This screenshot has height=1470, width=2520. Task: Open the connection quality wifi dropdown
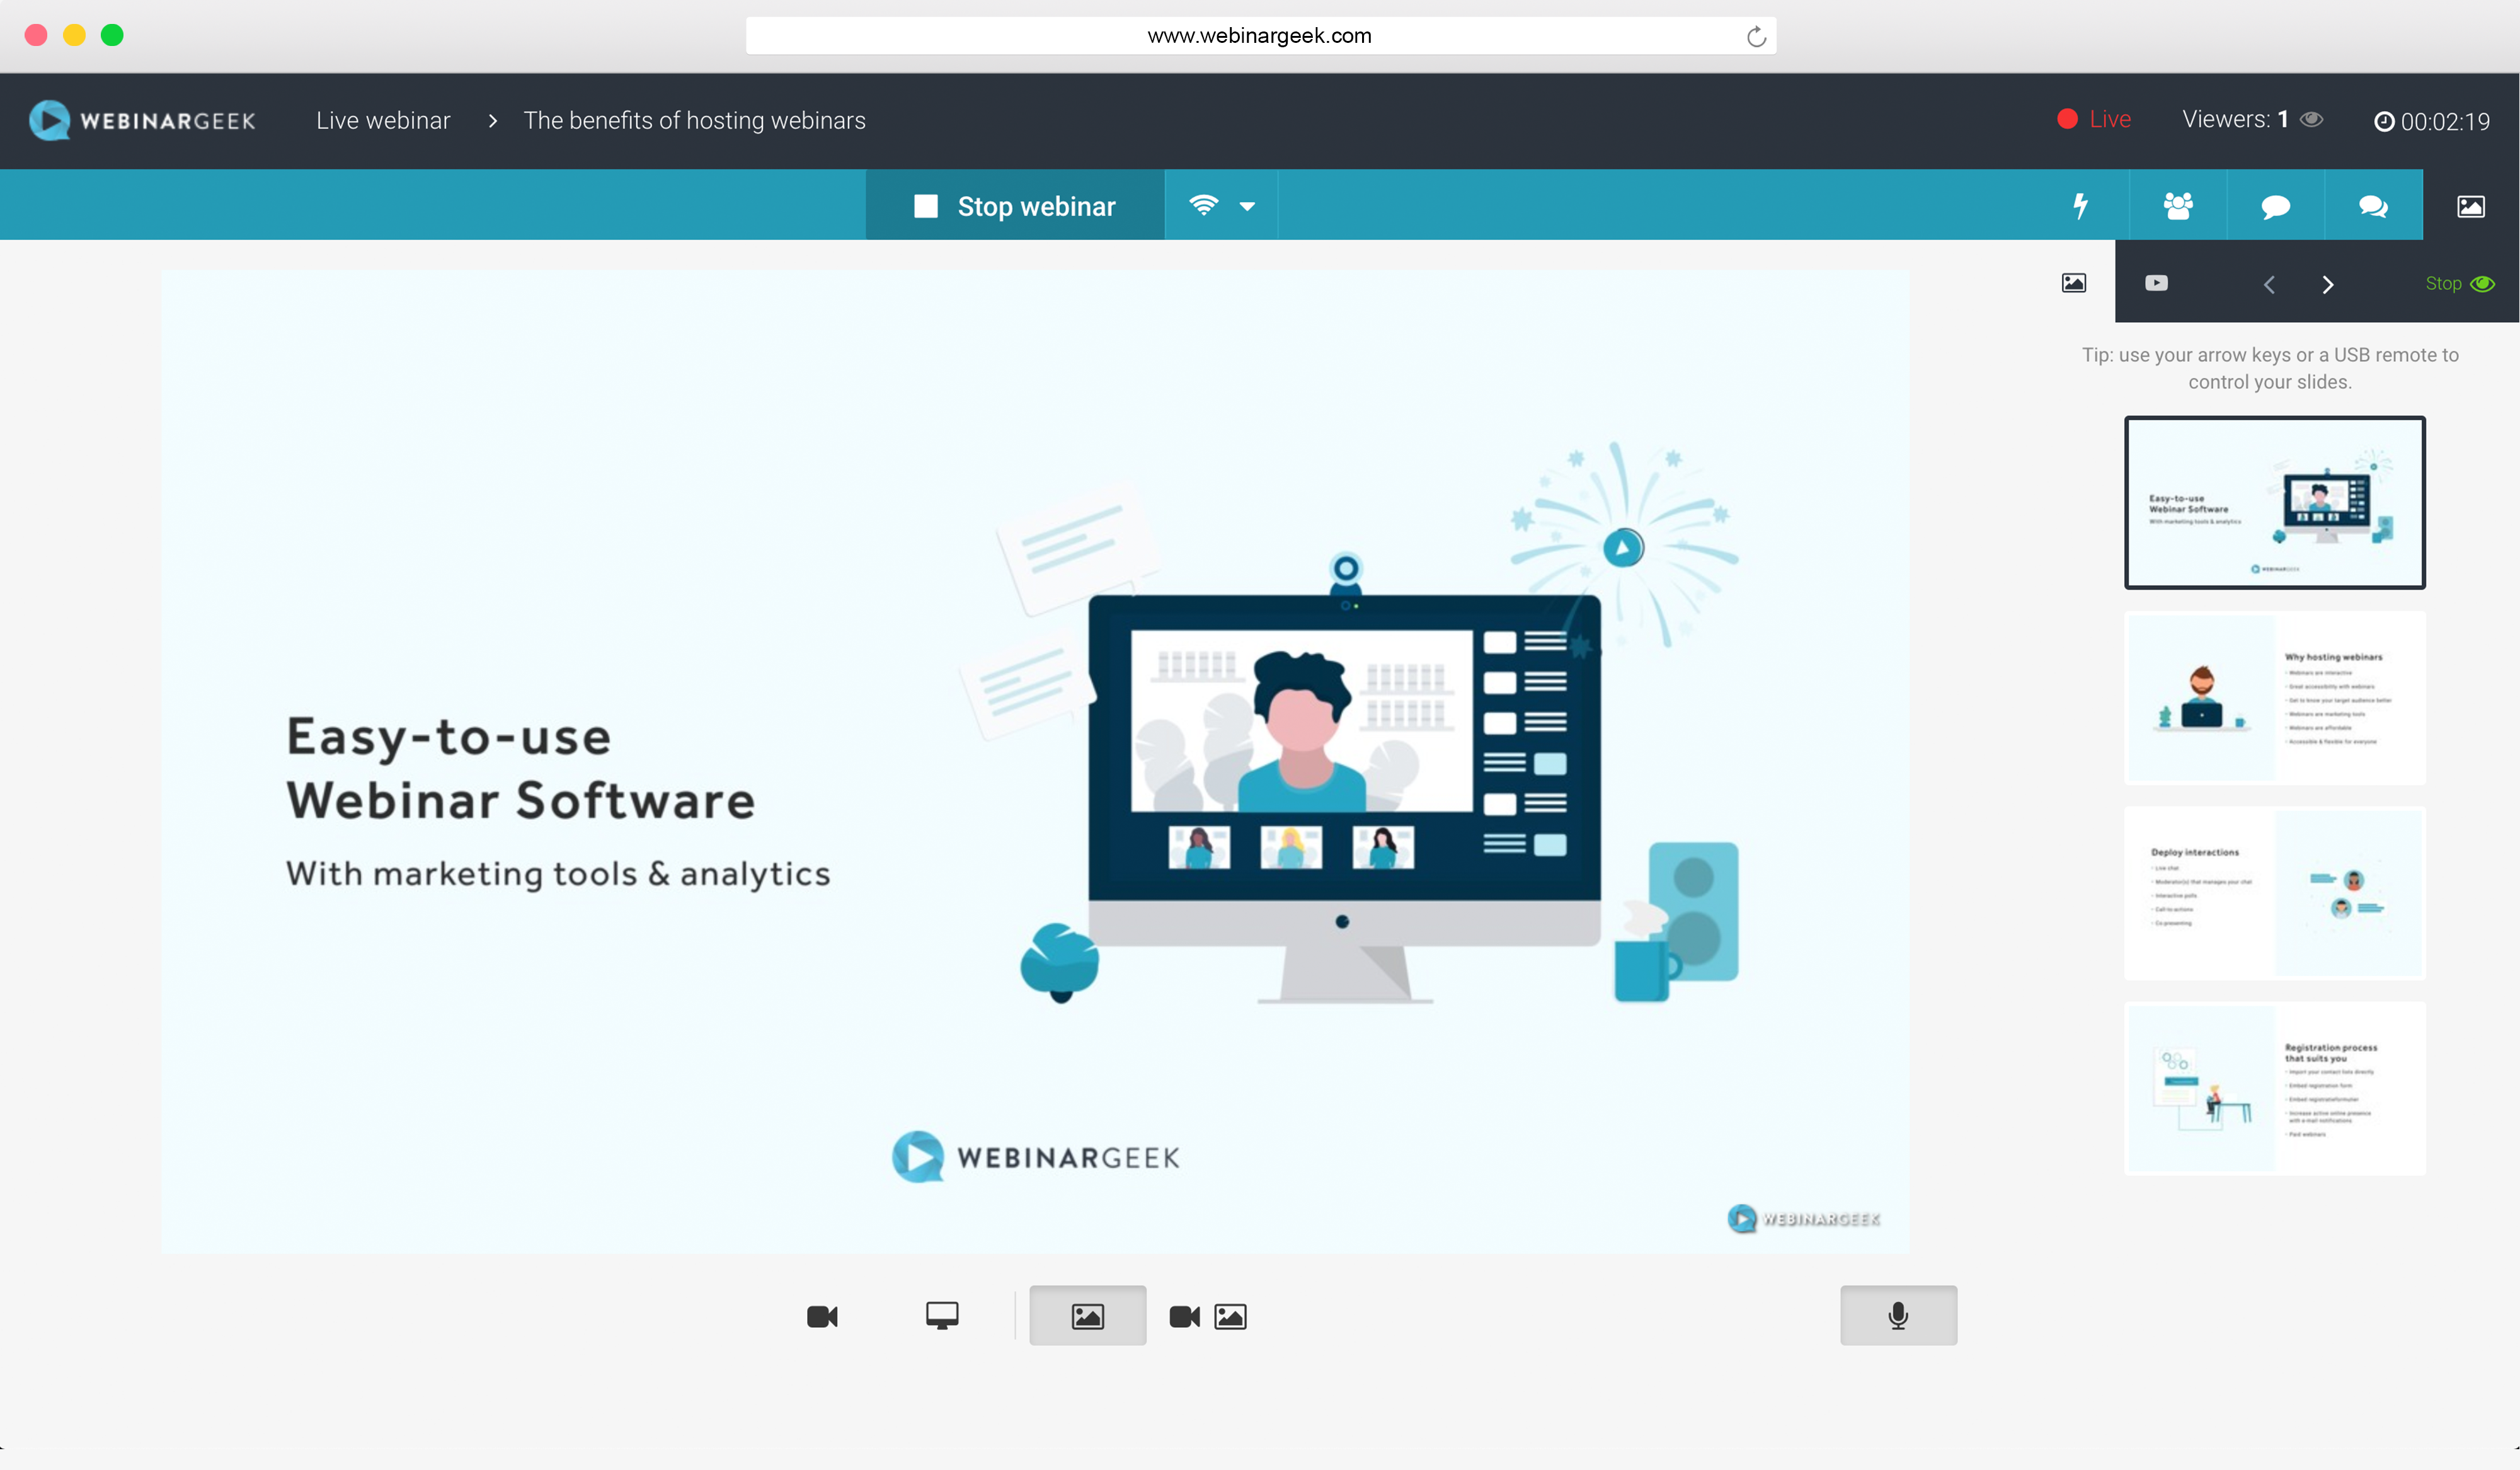[1221, 205]
